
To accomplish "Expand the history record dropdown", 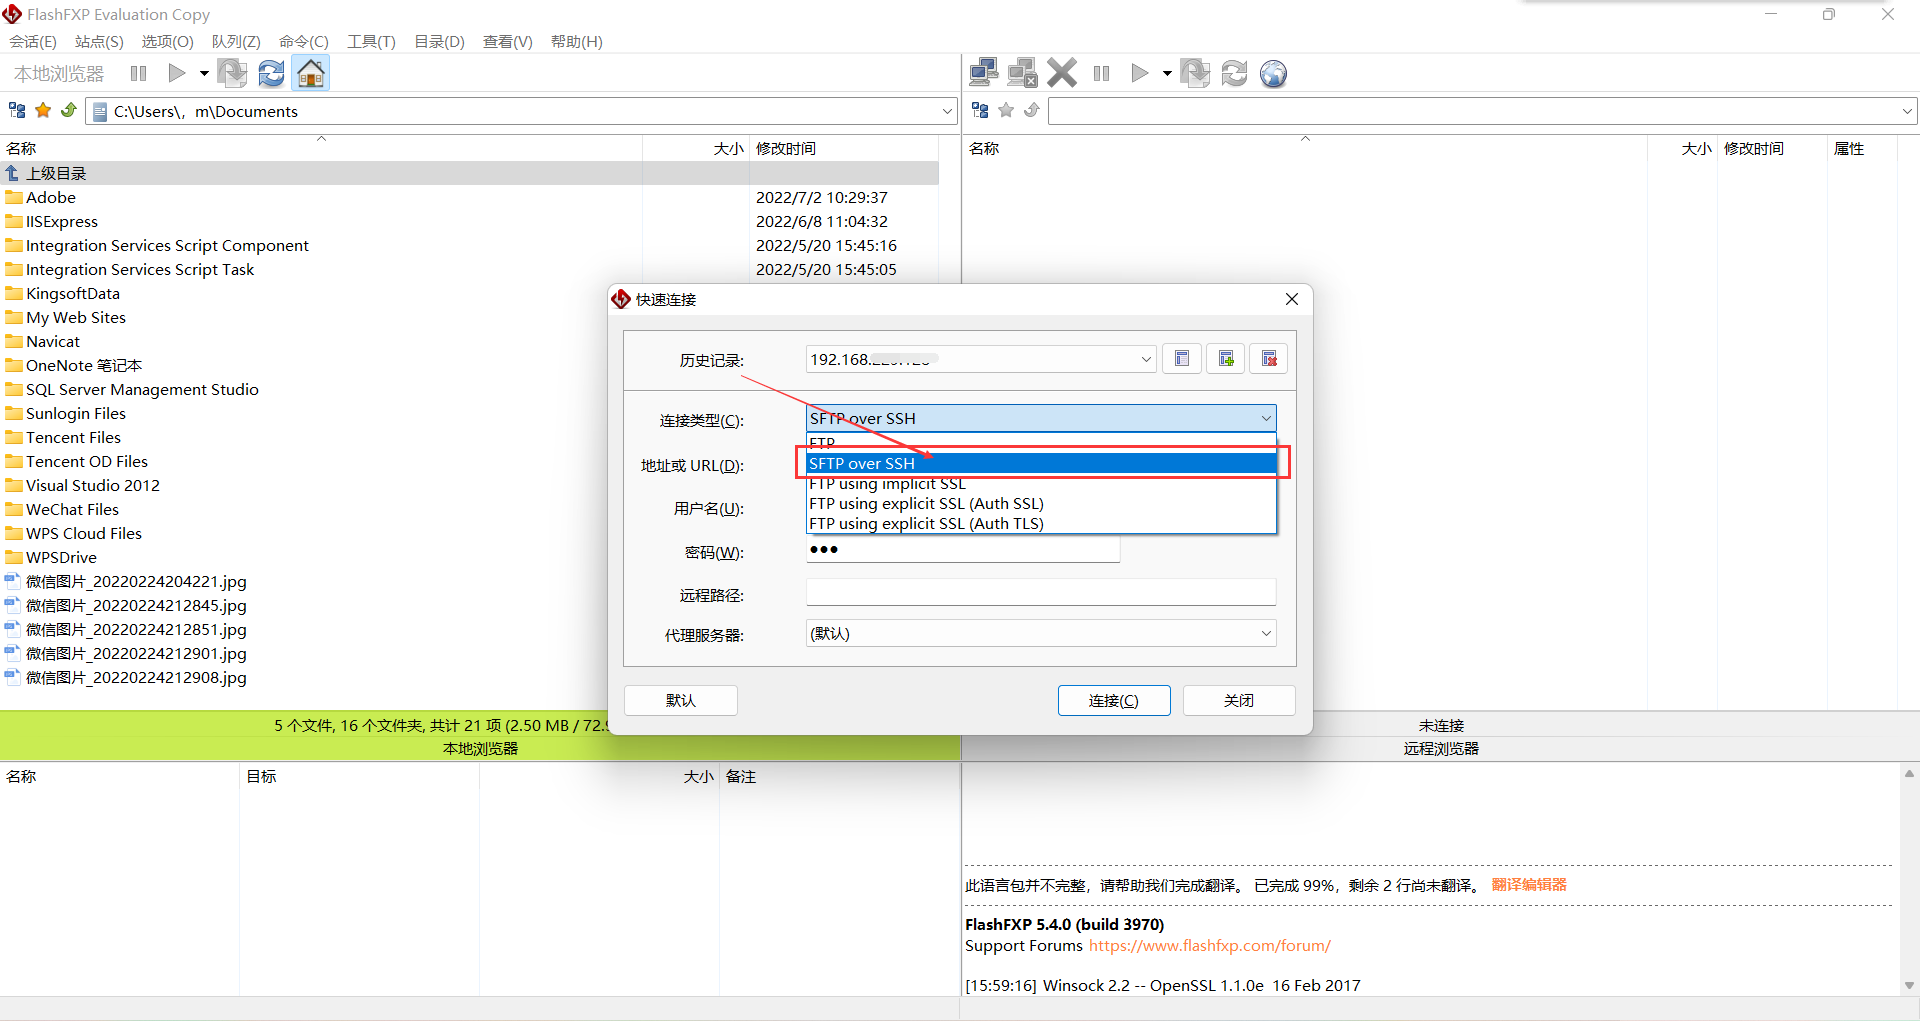I will [1145, 359].
